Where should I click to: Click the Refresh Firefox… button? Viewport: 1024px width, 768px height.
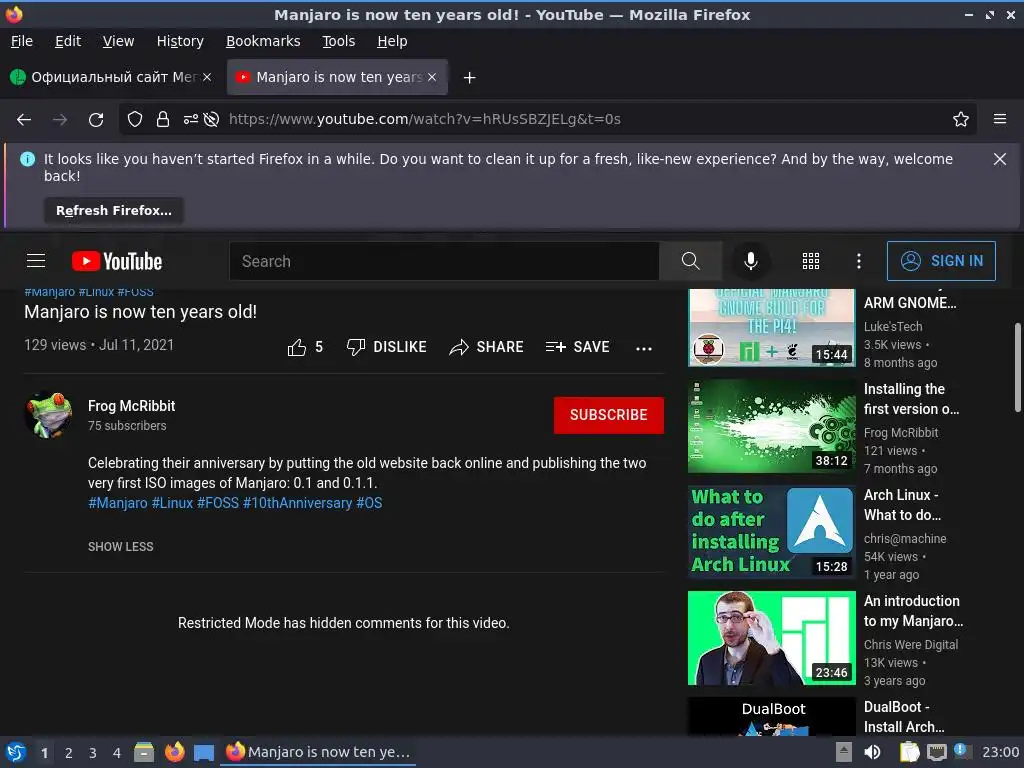(x=114, y=210)
